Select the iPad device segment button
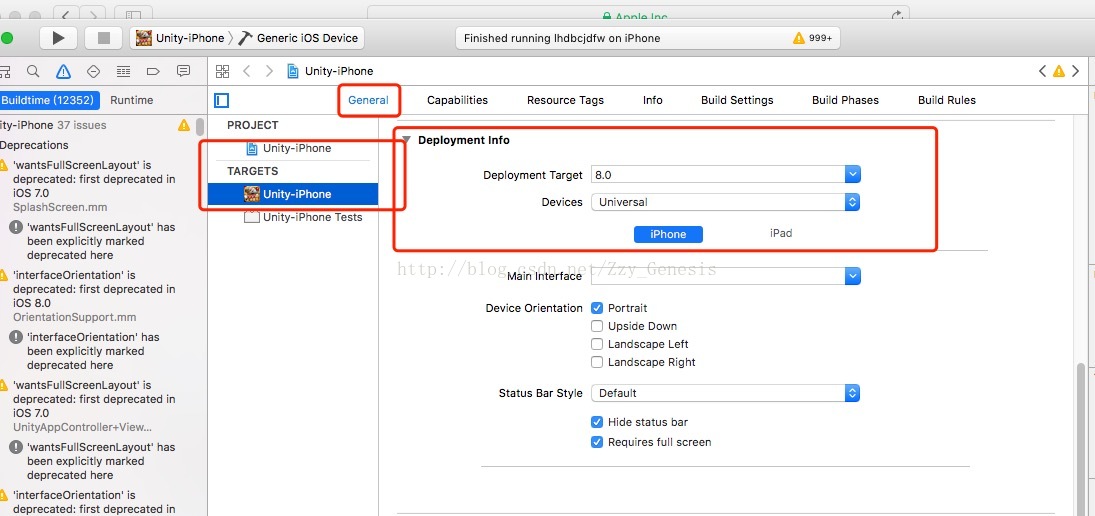Viewport: 1095px width, 516px height. click(781, 233)
